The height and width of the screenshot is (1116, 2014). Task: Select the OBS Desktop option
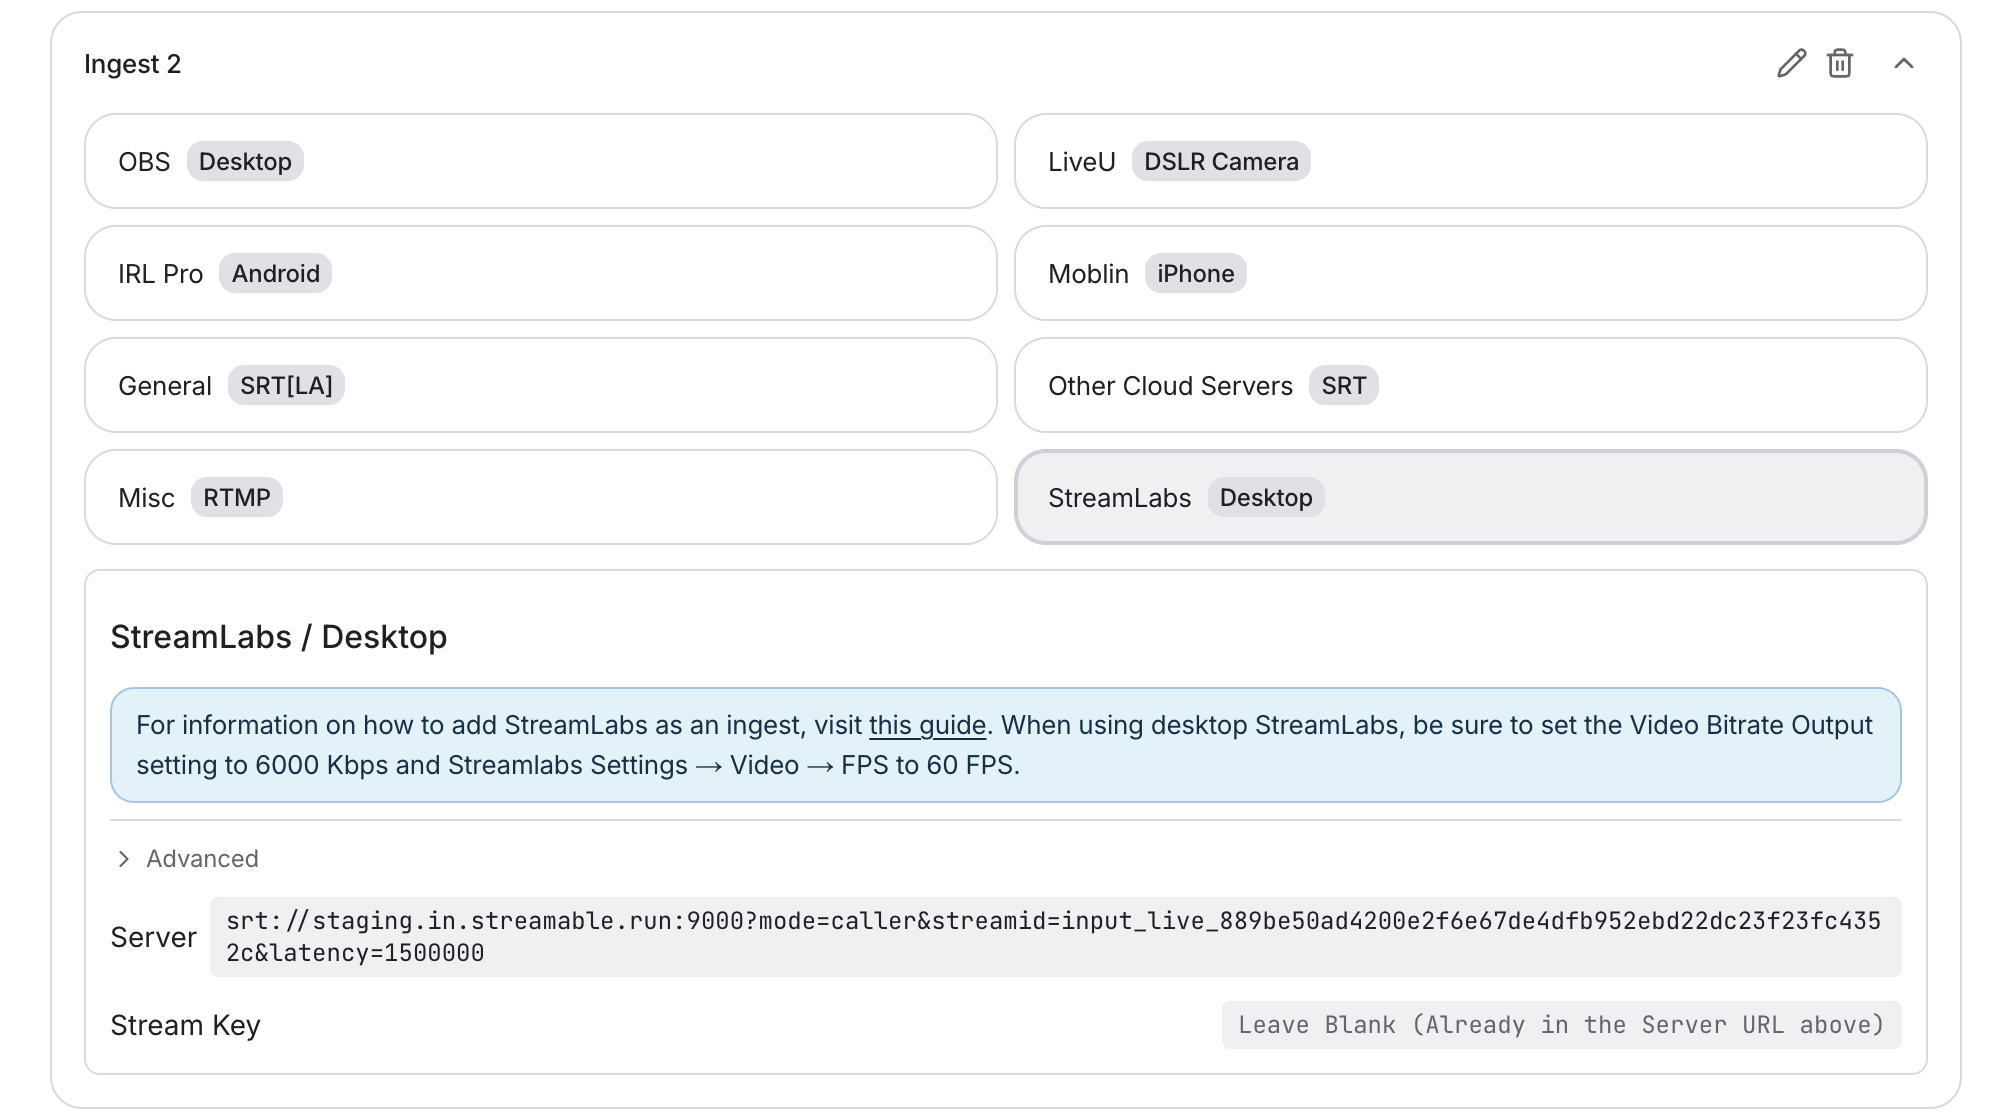(541, 161)
